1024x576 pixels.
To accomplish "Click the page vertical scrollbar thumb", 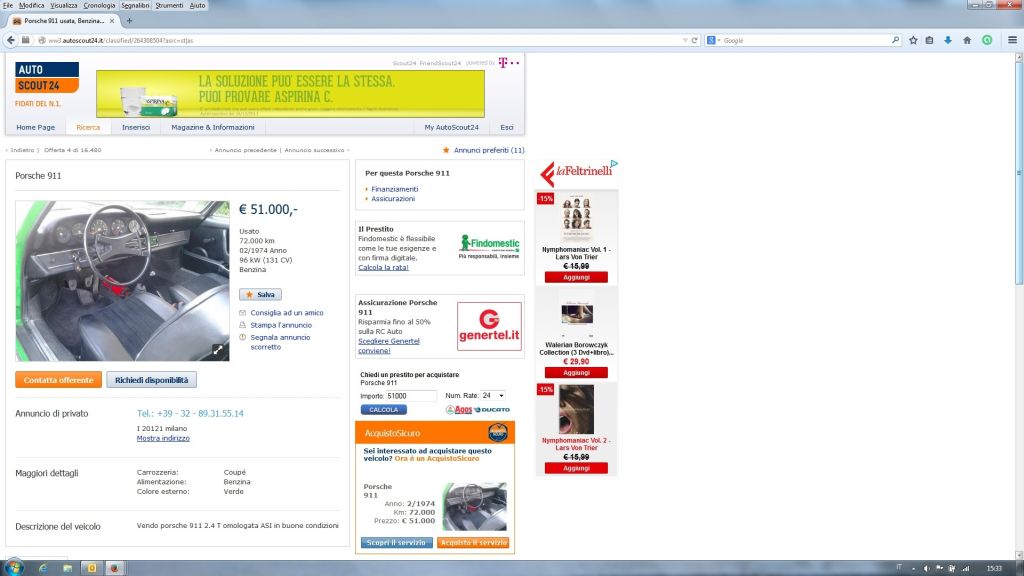I will (1019, 173).
